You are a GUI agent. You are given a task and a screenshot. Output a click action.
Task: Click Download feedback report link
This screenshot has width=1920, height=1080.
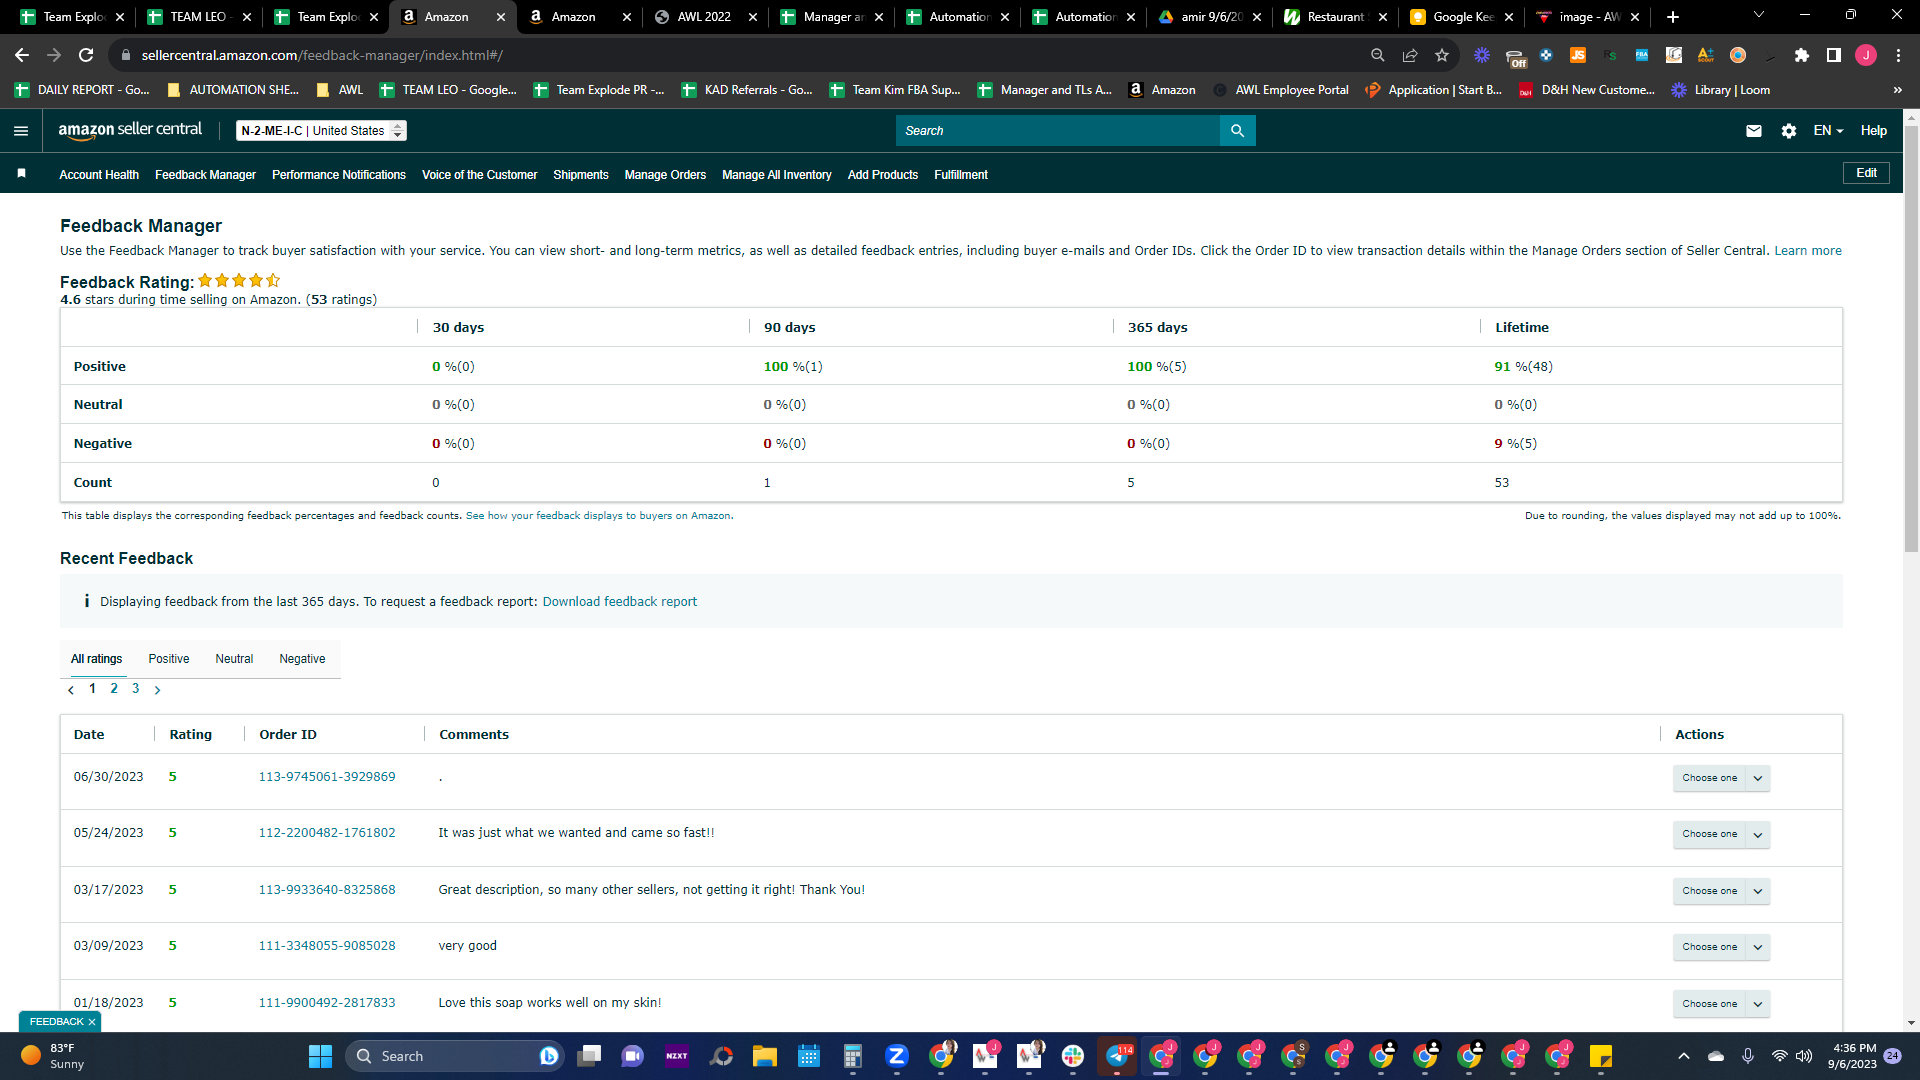click(620, 602)
